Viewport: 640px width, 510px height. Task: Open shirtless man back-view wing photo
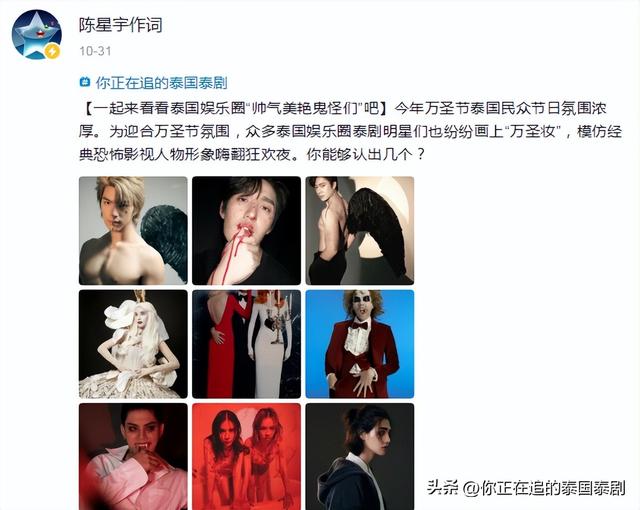tap(360, 231)
